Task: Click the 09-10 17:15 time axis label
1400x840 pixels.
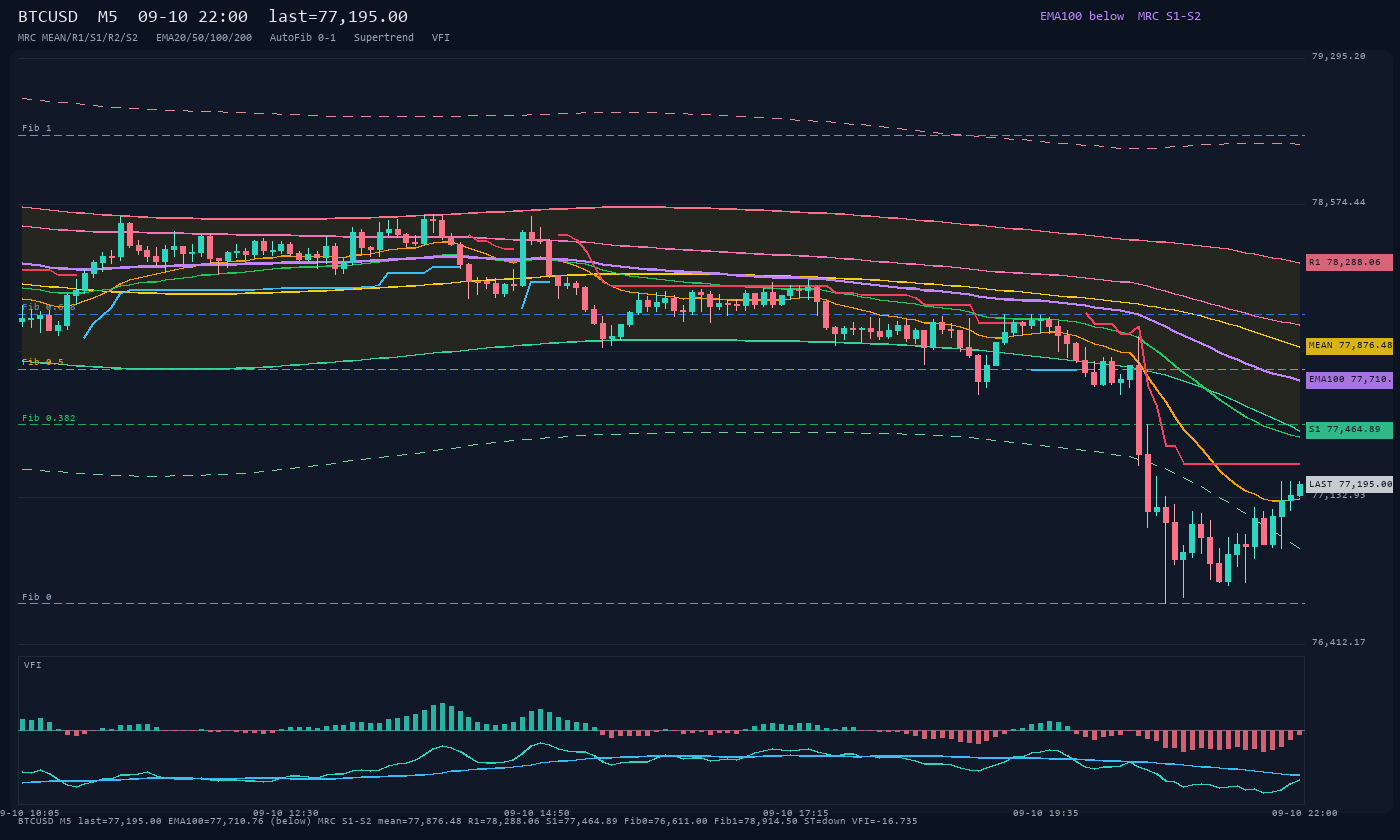Action: pyautogui.click(x=796, y=813)
